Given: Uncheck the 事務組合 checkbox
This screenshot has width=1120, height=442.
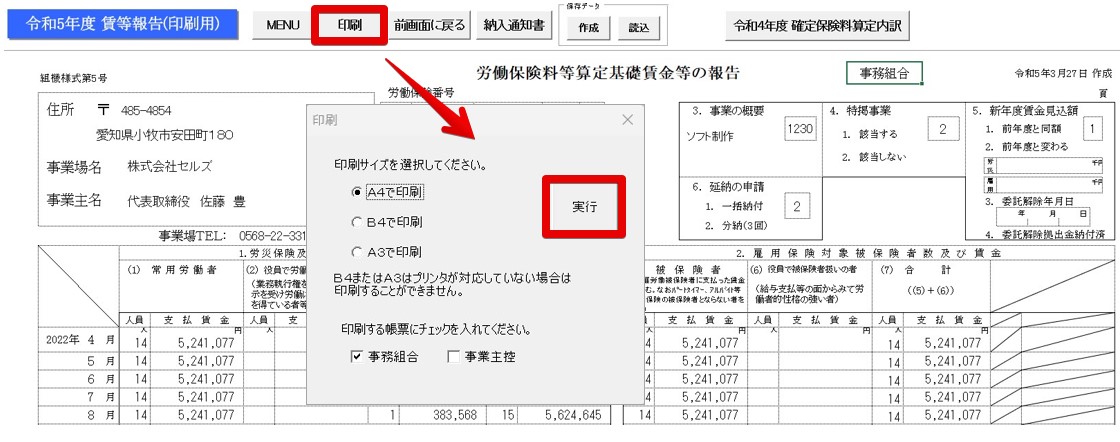Looking at the screenshot, I should point(357,356).
